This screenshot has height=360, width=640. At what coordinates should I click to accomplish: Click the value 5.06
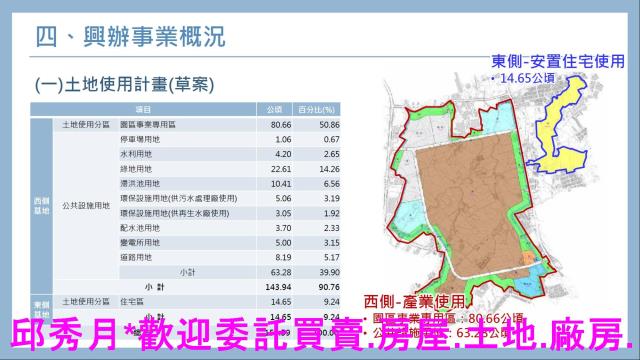pyautogui.click(x=283, y=198)
